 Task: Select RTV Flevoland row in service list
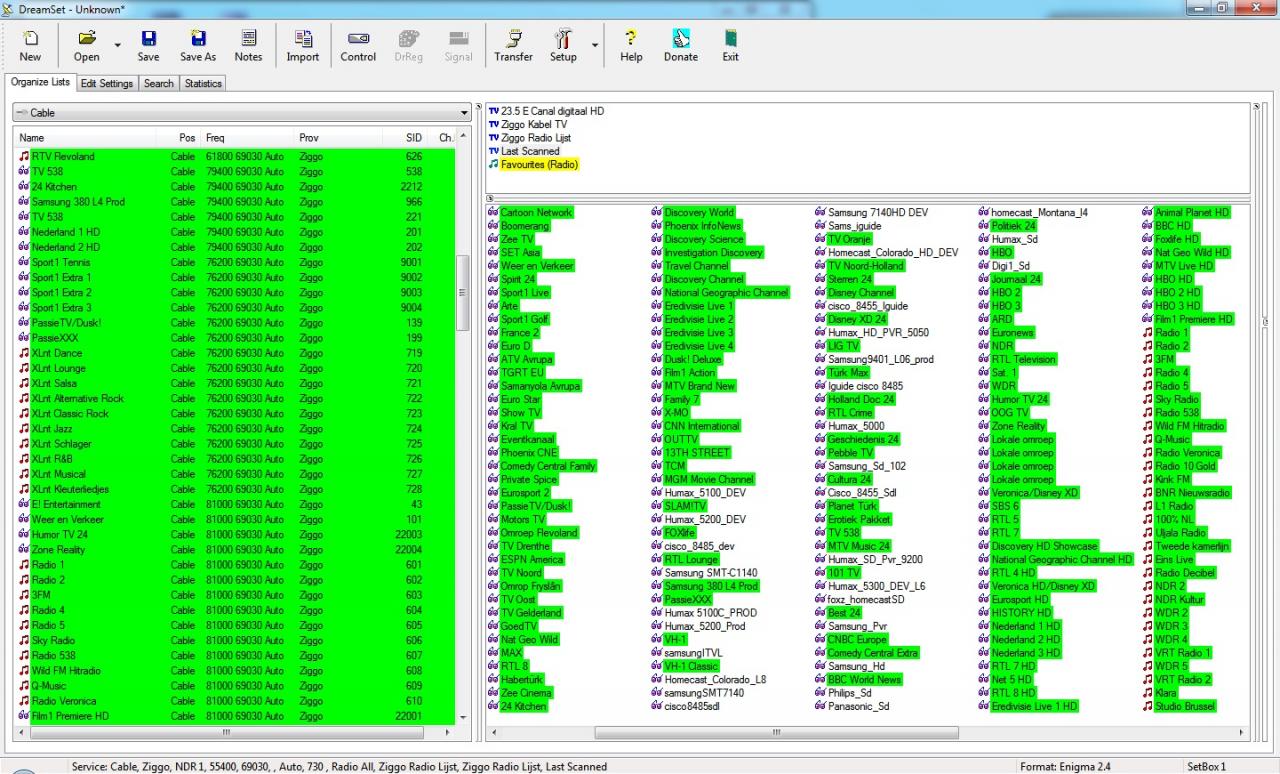[235, 156]
